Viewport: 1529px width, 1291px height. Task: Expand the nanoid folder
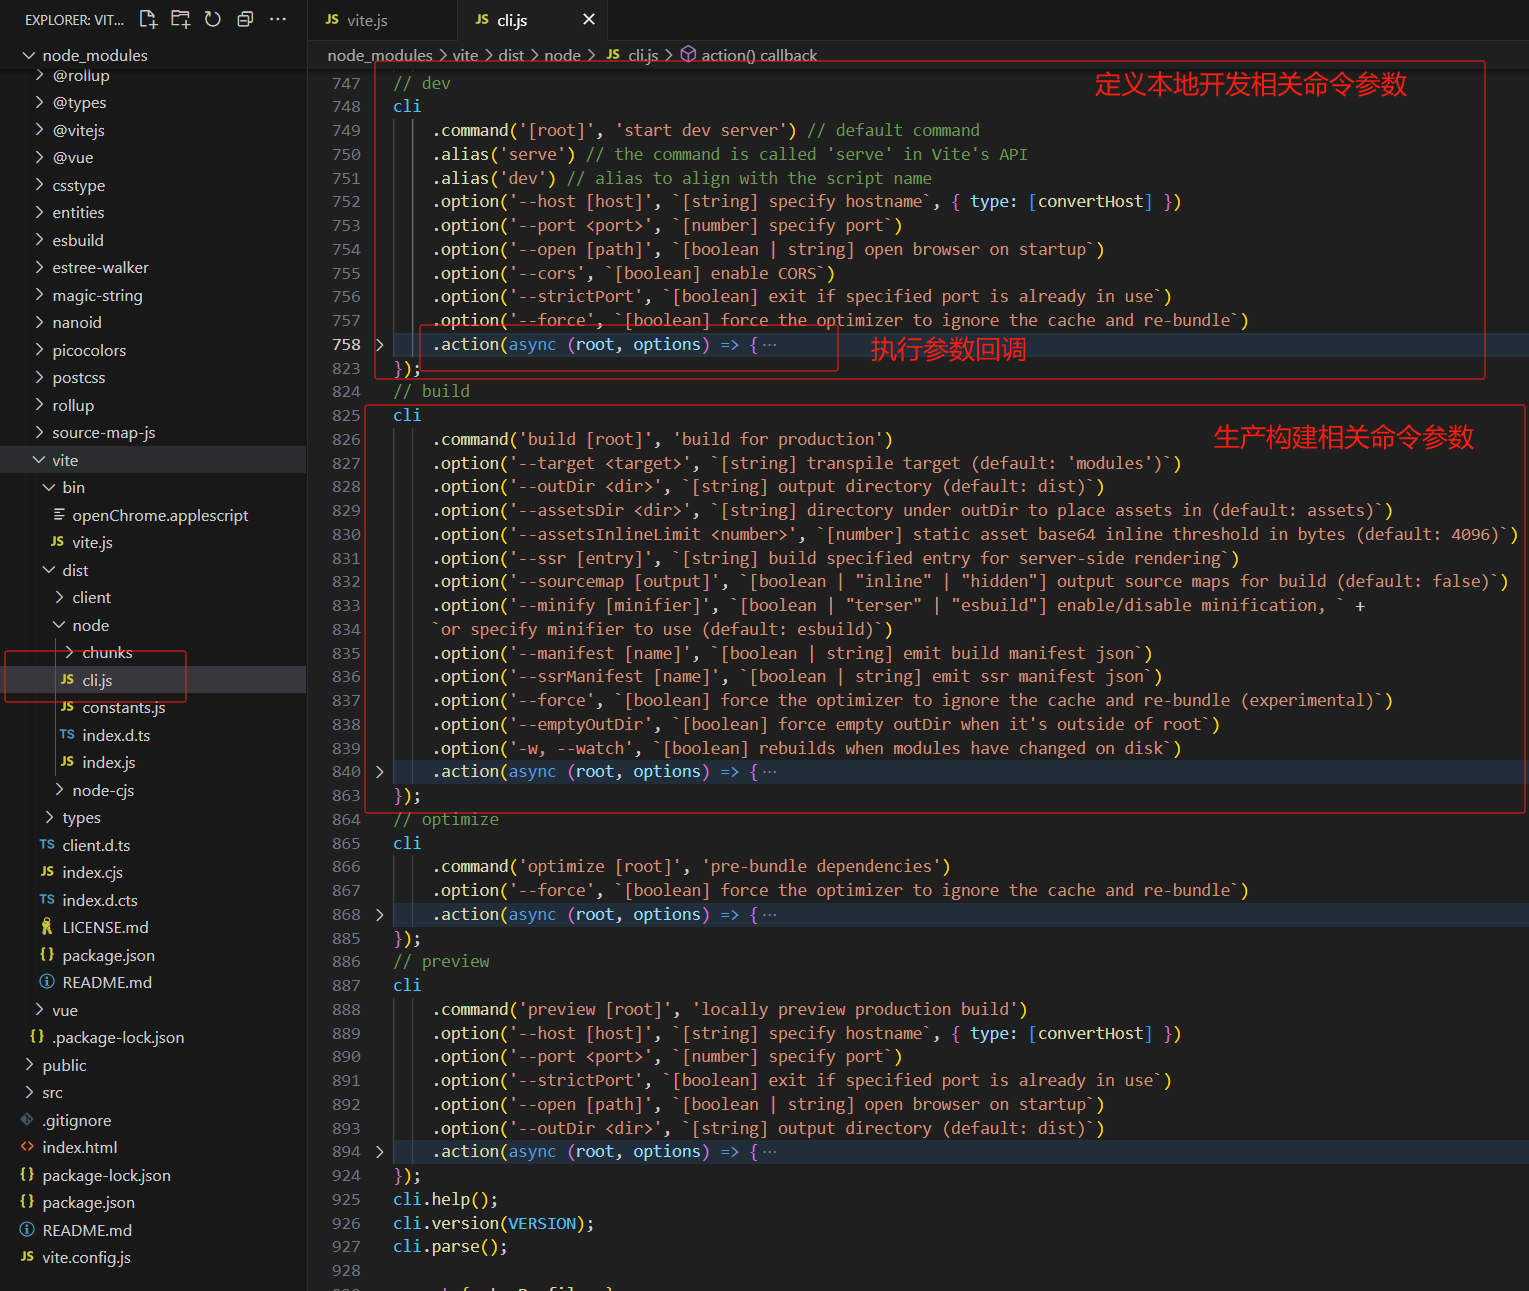coord(153,322)
